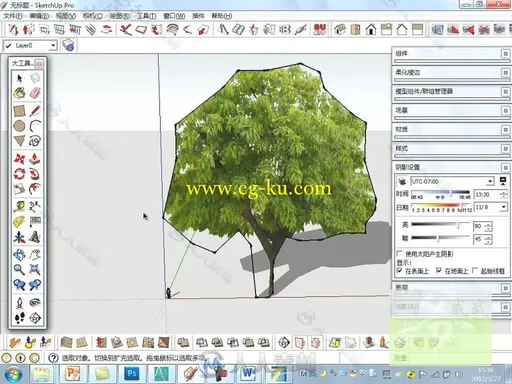Viewport: 512px width, 384px height.
Task: Toggle the 在表面上 checkbox
Action: 400,271
